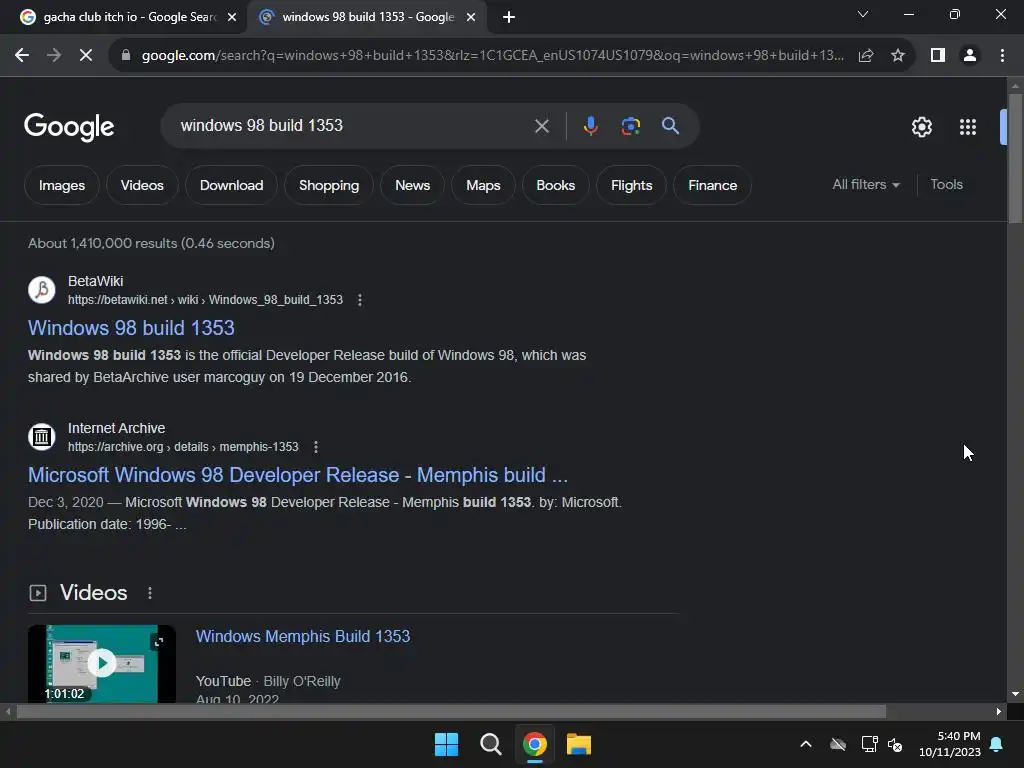
Task: Show hidden system tray icons
Action: pos(806,744)
